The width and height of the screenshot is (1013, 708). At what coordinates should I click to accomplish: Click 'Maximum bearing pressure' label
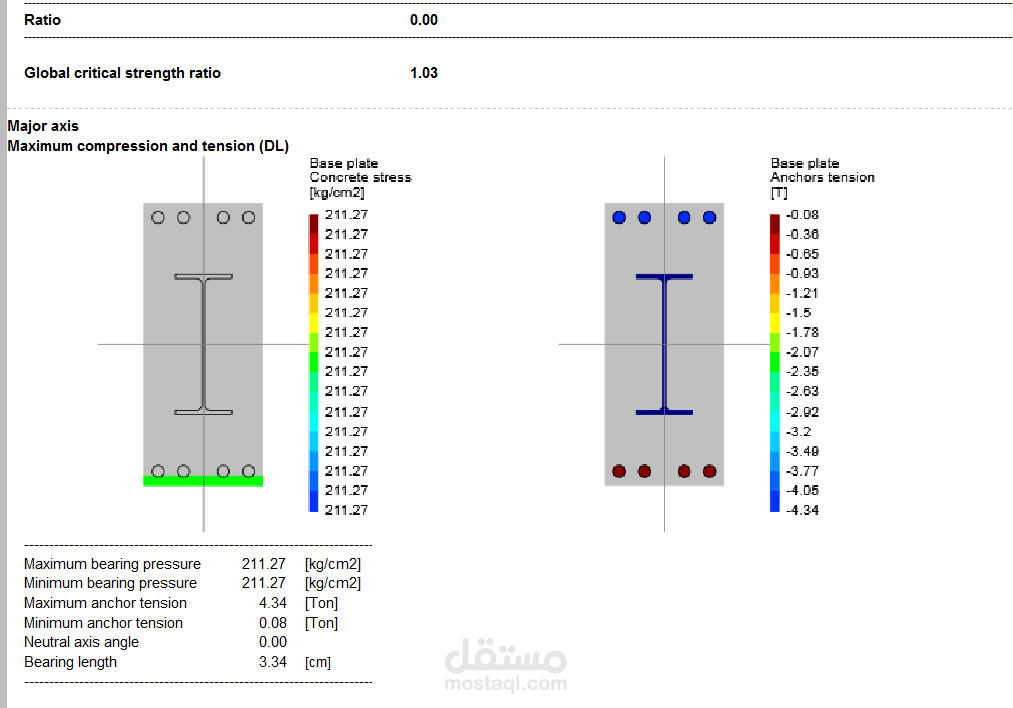[x=112, y=564]
